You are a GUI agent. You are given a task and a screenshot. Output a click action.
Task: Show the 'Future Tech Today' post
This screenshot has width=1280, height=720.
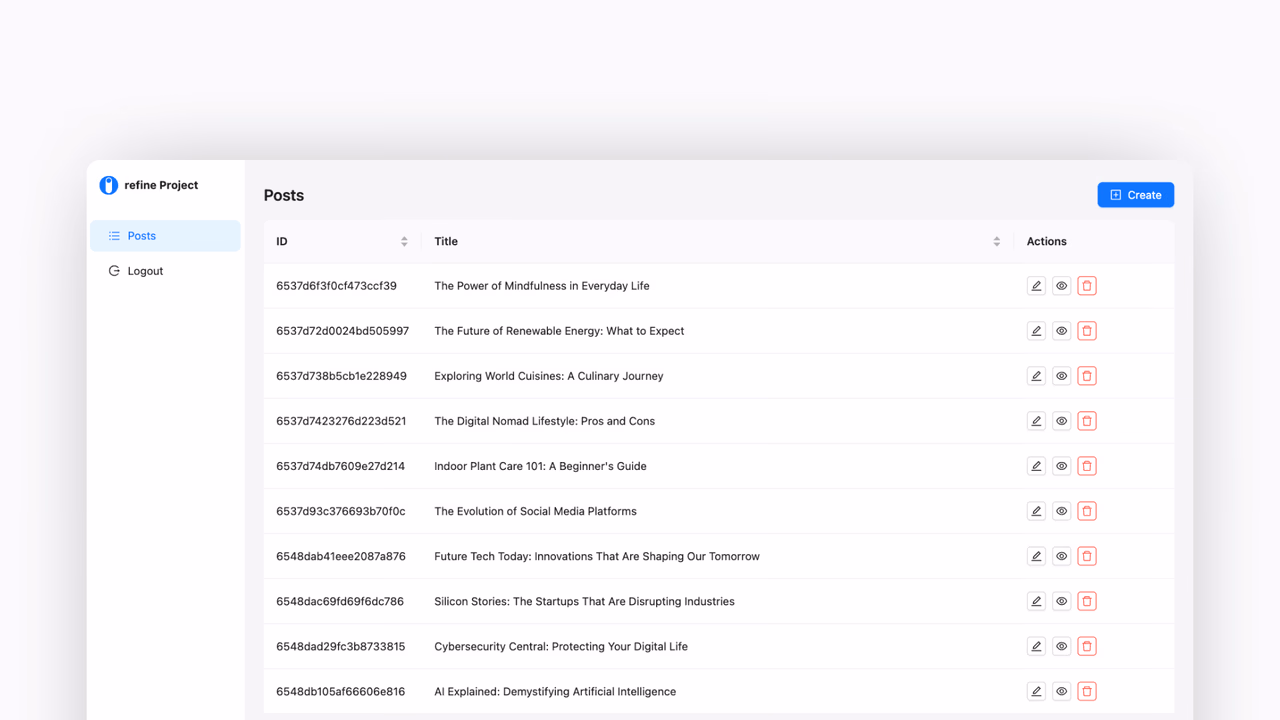coord(1062,556)
